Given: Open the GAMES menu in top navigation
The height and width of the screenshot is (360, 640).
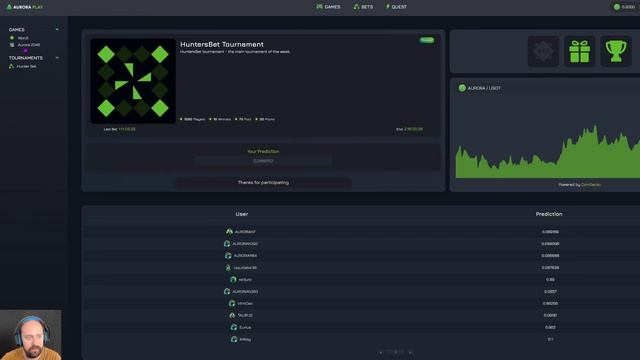Looking at the screenshot, I should coord(329,7).
